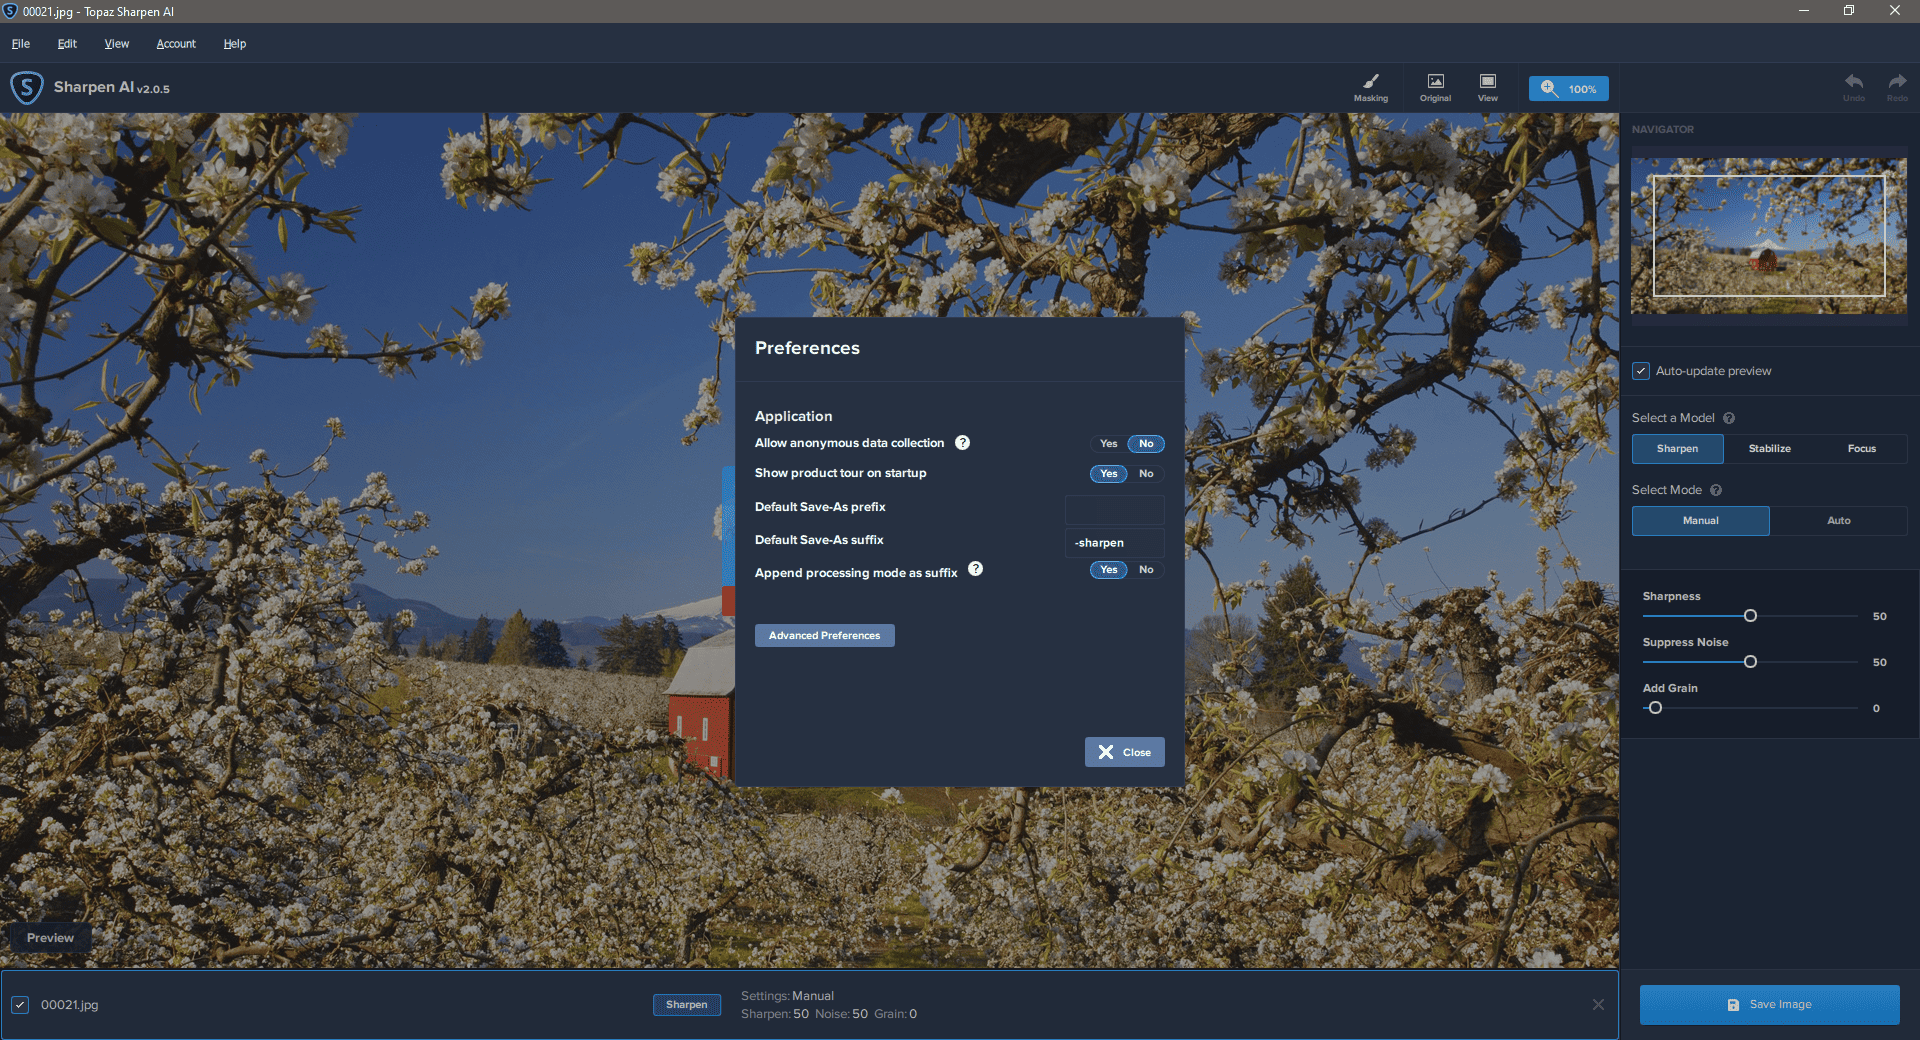Click the Navigator thumbnail image
1920x1040 pixels.
(x=1768, y=236)
